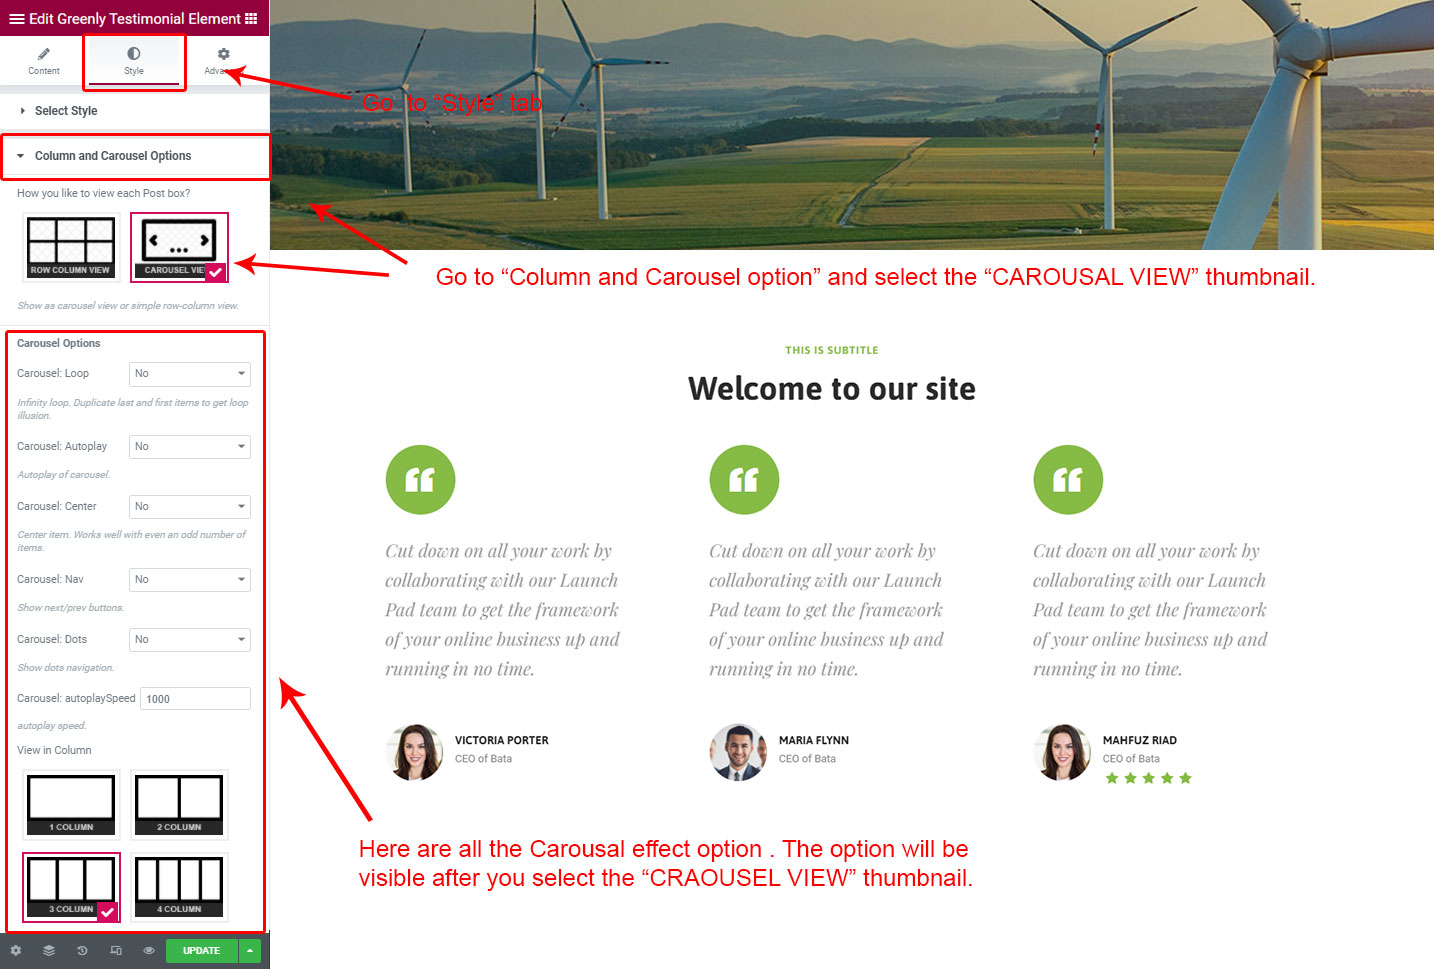Open the Carousel: Autoplay dropdown
1434x969 pixels.
(x=189, y=447)
